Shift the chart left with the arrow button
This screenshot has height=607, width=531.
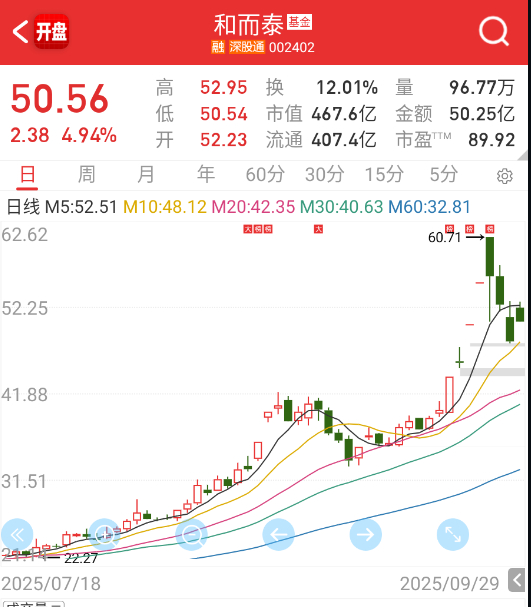(x=279, y=535)
